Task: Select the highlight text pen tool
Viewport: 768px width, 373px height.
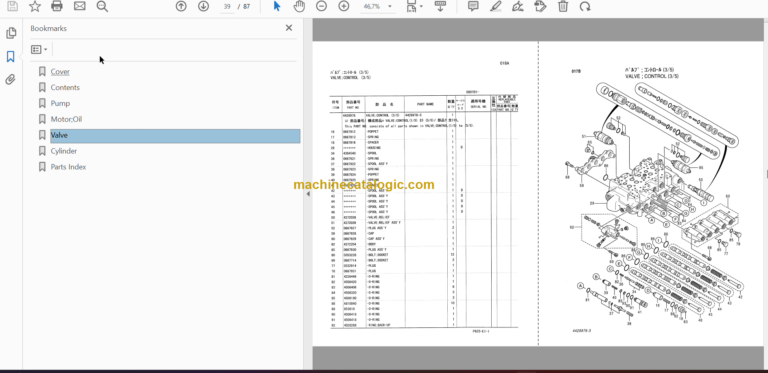Action: pyautogui.click(x=496, y=6)
